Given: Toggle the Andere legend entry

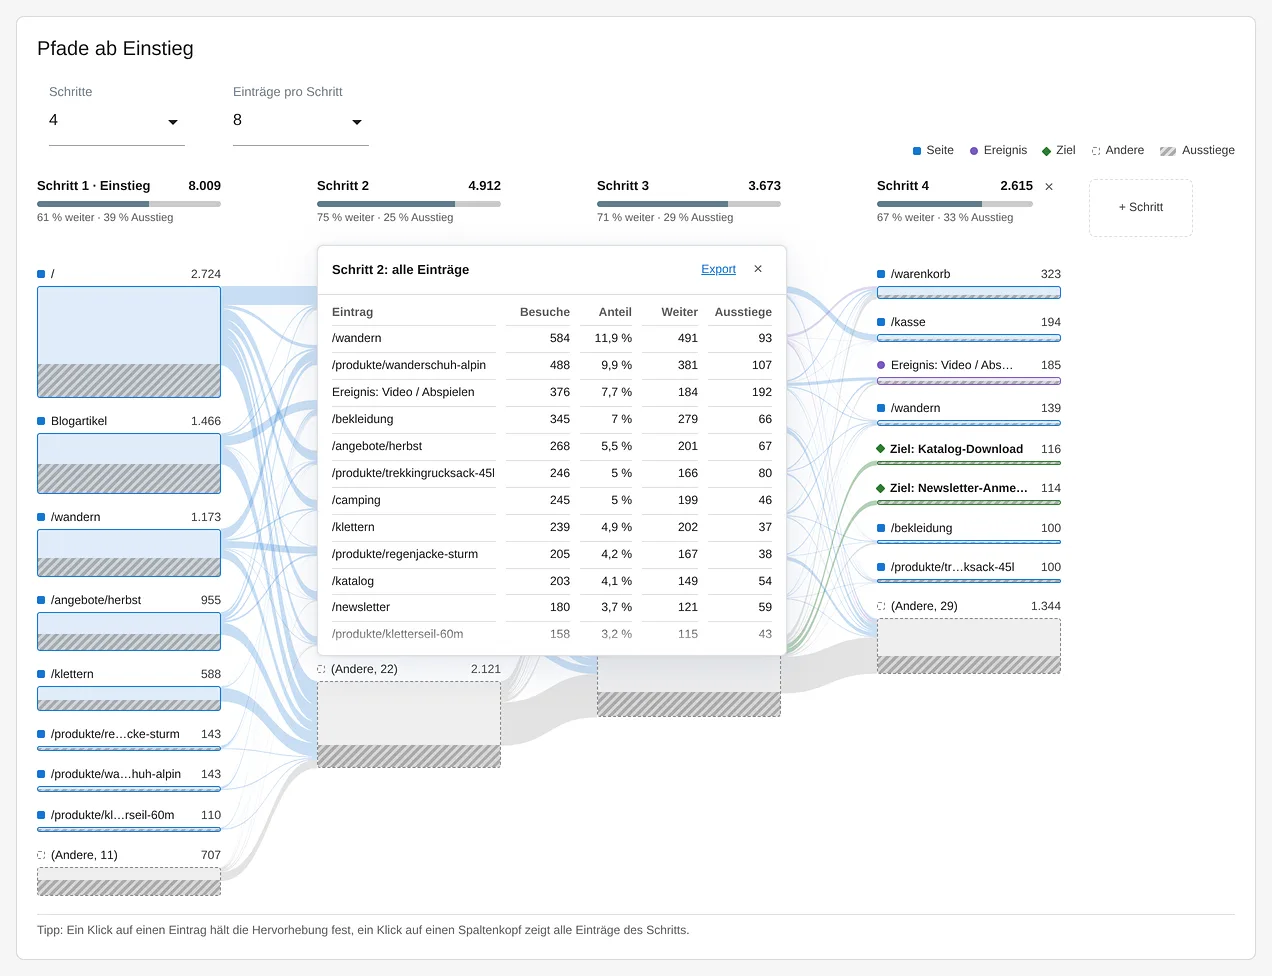Looking at the screenshot, I should coord(1118,150).
